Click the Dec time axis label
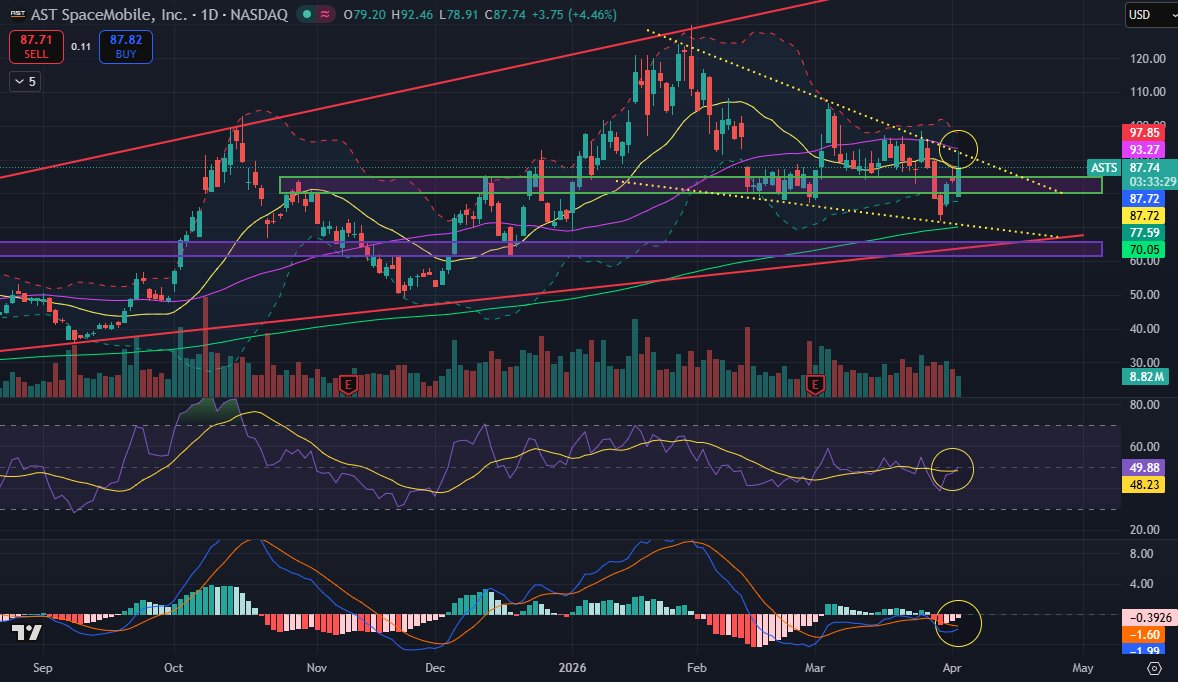This screenshot has height=682, width=1178. point(435,668)
